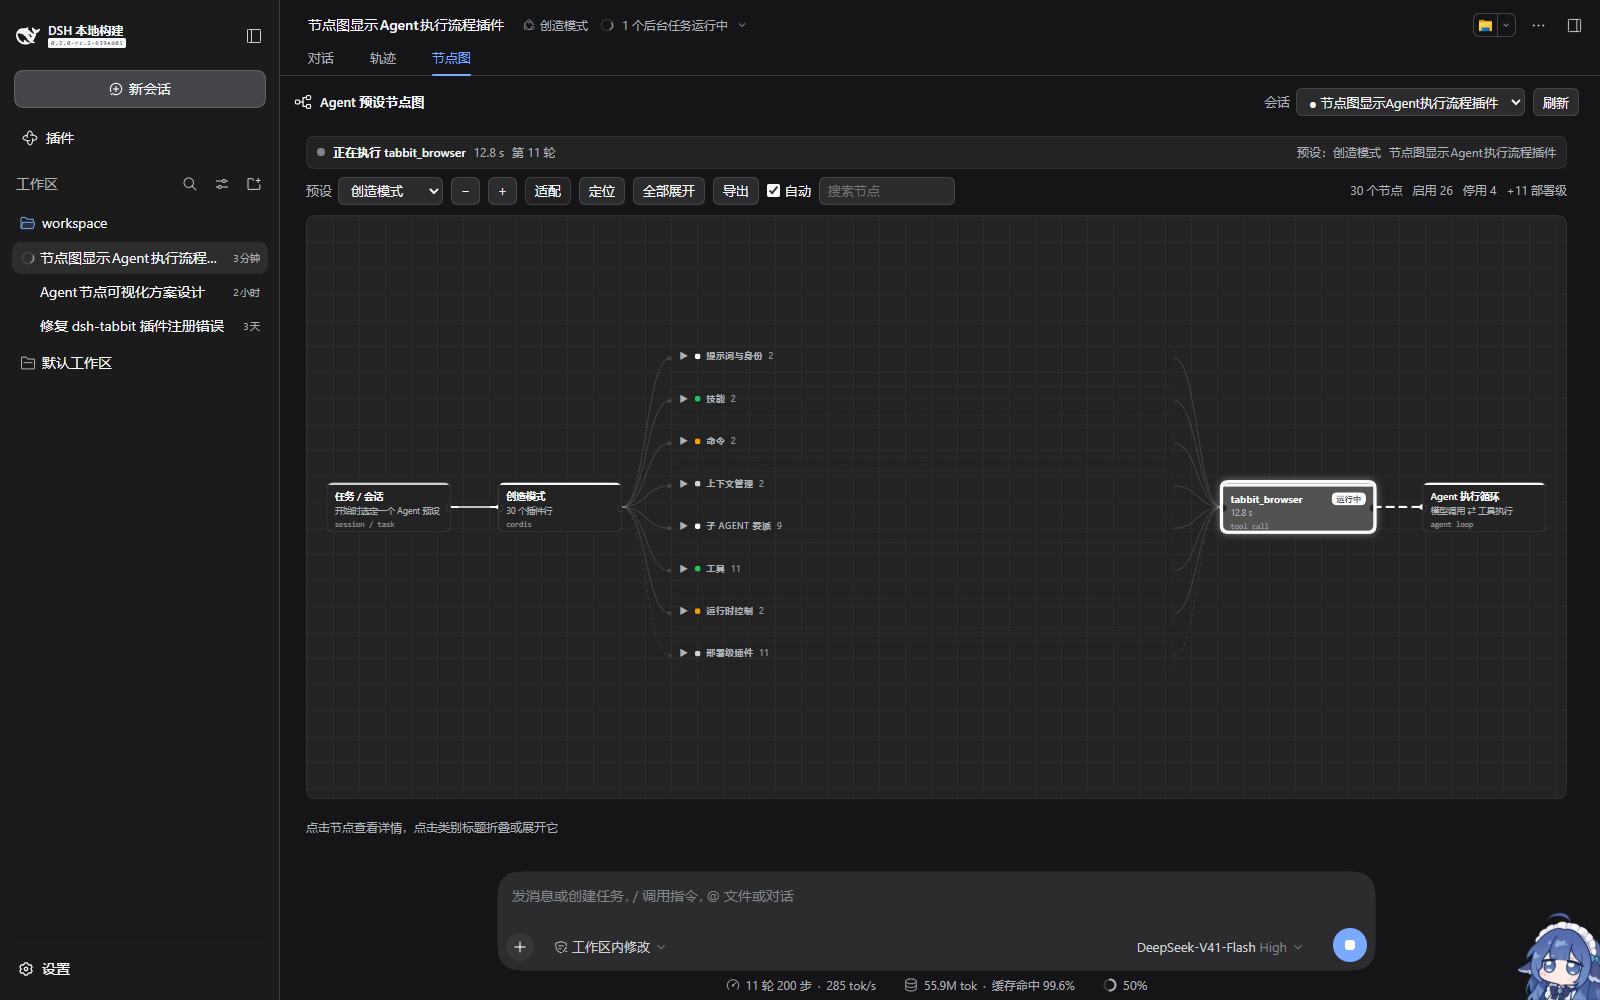Image resolution: width=1600 pixels, height=1000 pixels.
Task: Open conversation Agent节点可视化方案设计
Action: coord(140,292)
